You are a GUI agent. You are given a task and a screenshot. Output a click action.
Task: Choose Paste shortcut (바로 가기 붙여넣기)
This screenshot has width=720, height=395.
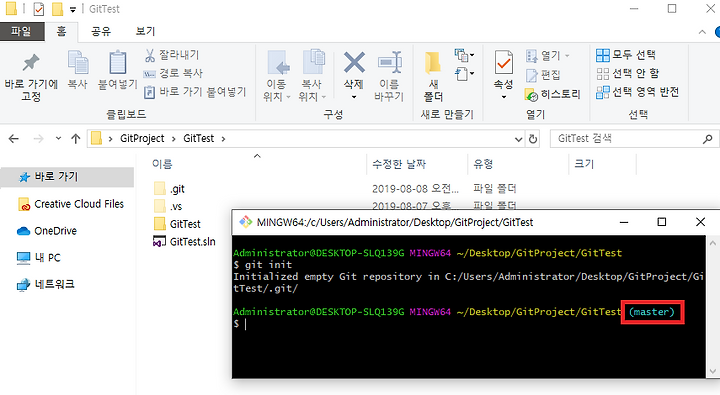pos(195,92)
